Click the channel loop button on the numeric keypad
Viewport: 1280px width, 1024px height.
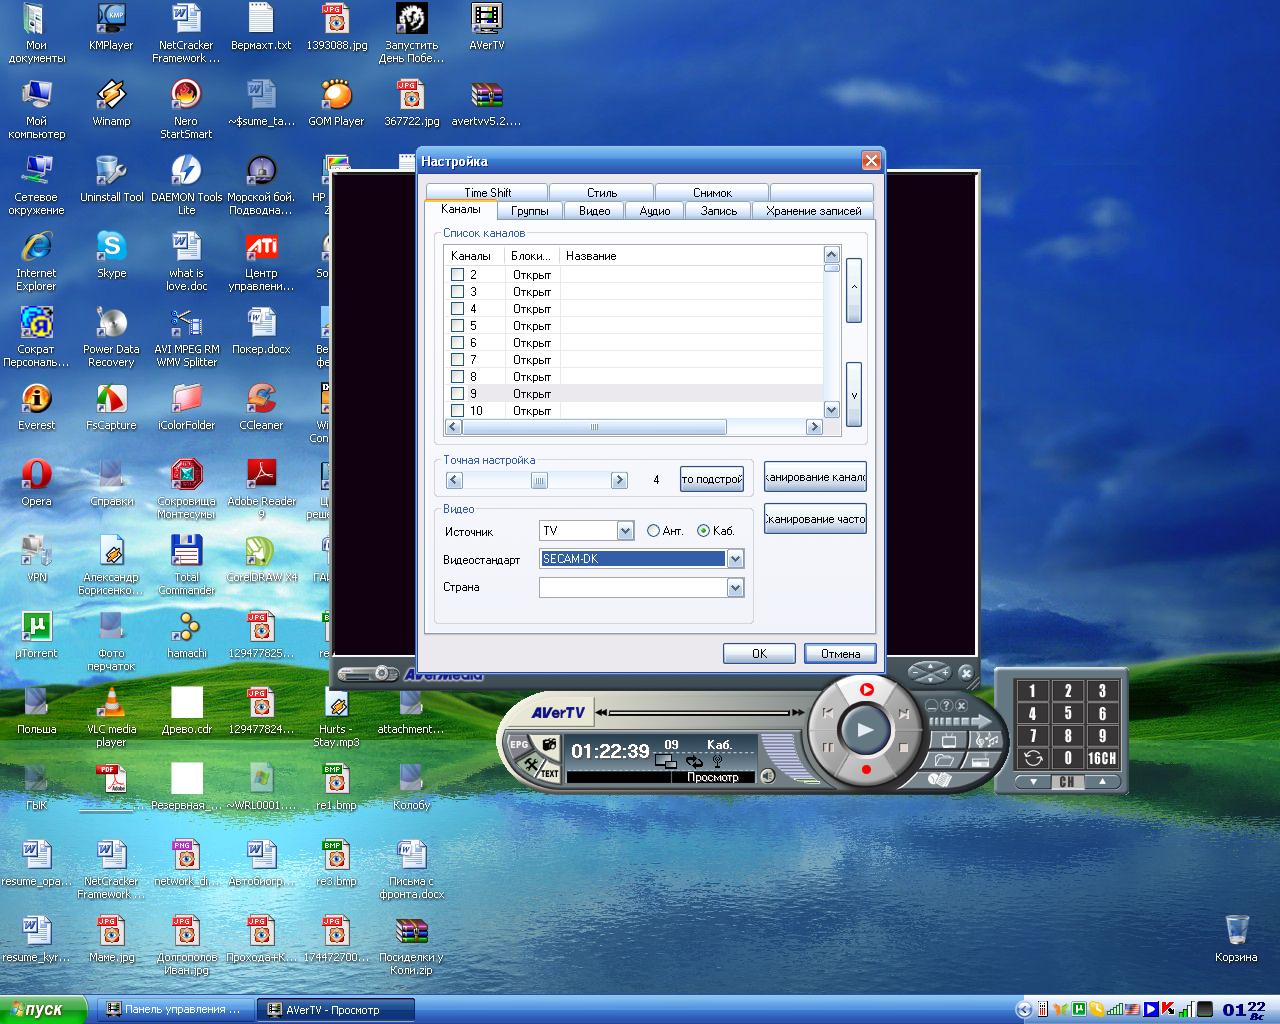coord(1033,759)
